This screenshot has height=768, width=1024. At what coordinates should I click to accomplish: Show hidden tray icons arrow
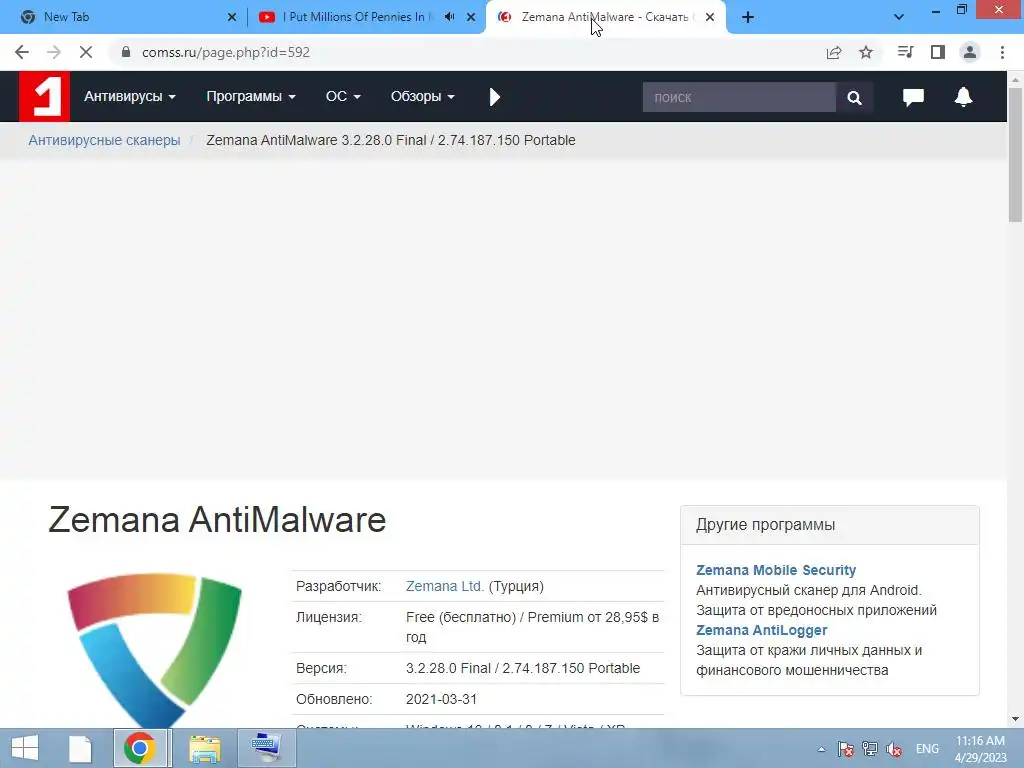(821, 749)
